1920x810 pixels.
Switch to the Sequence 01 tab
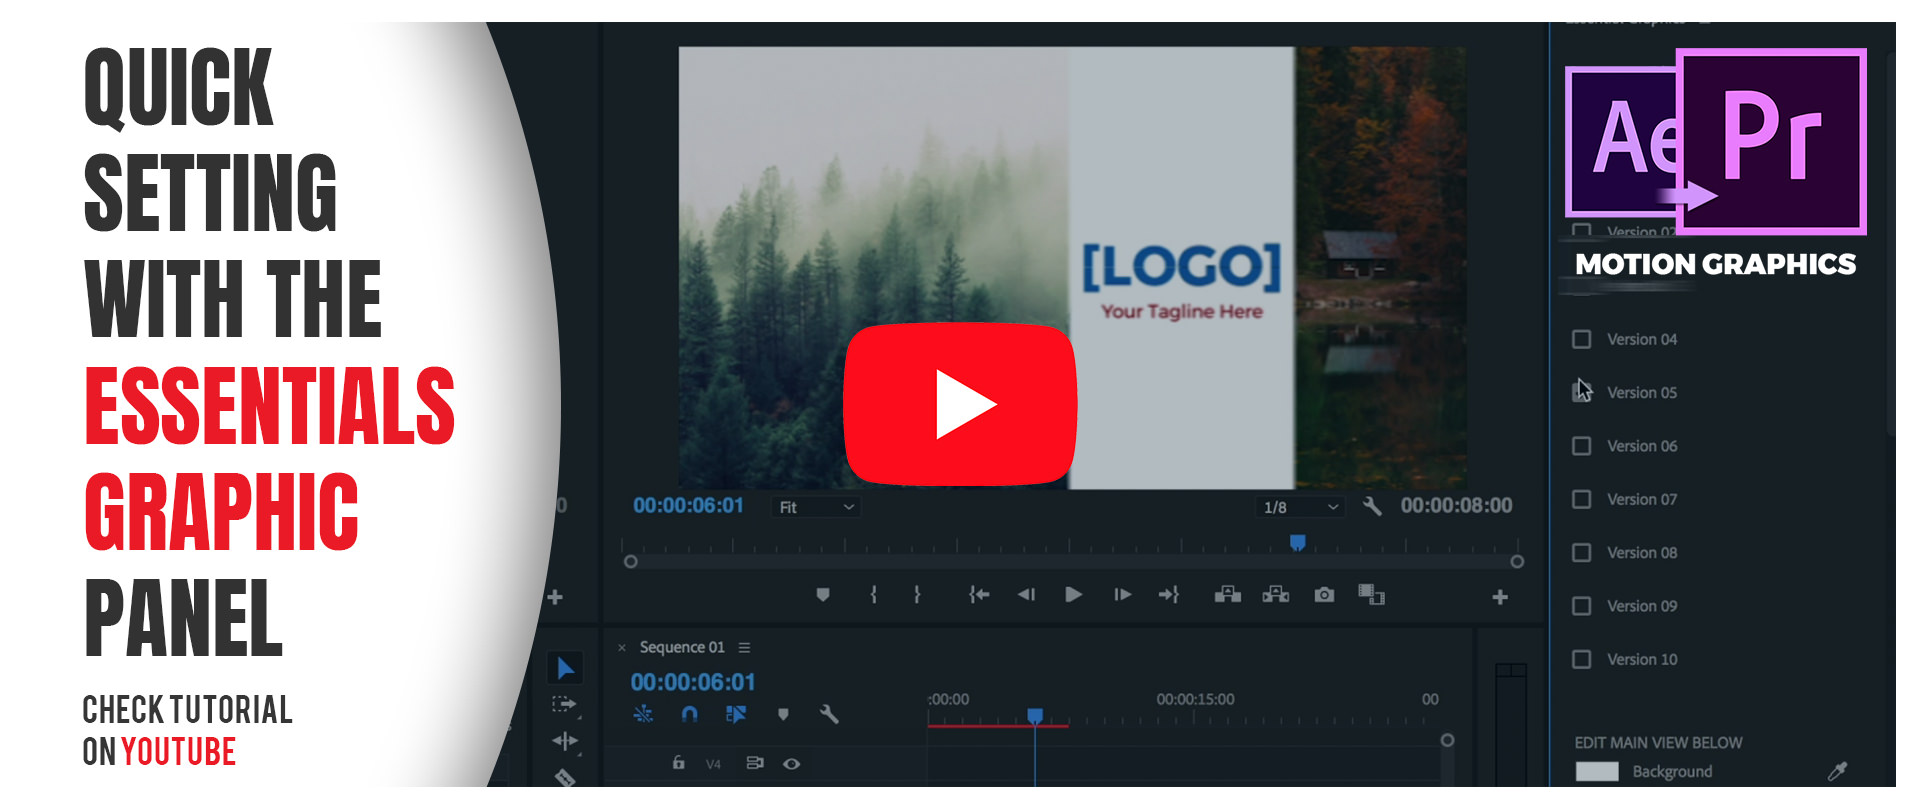(x=682, y=648)
